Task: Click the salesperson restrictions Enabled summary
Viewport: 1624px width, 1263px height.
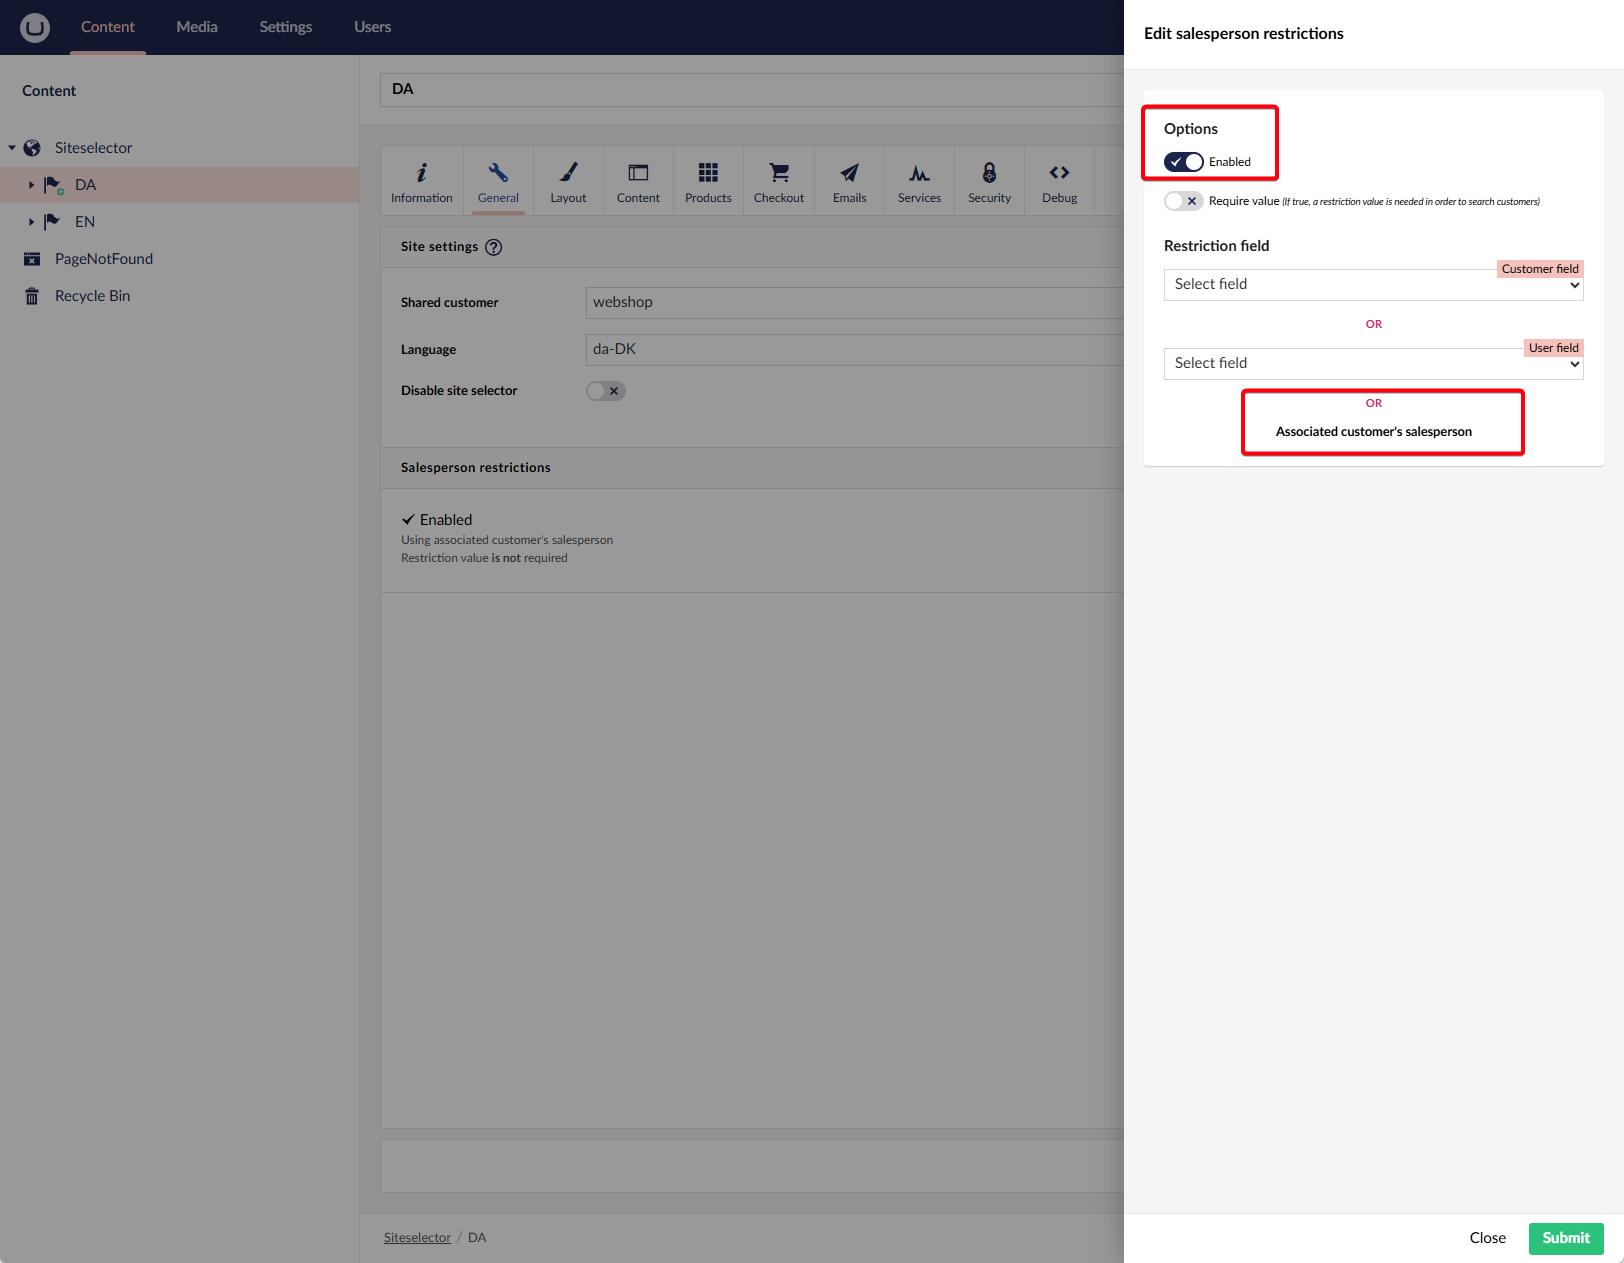Action: tap(437, 520)
